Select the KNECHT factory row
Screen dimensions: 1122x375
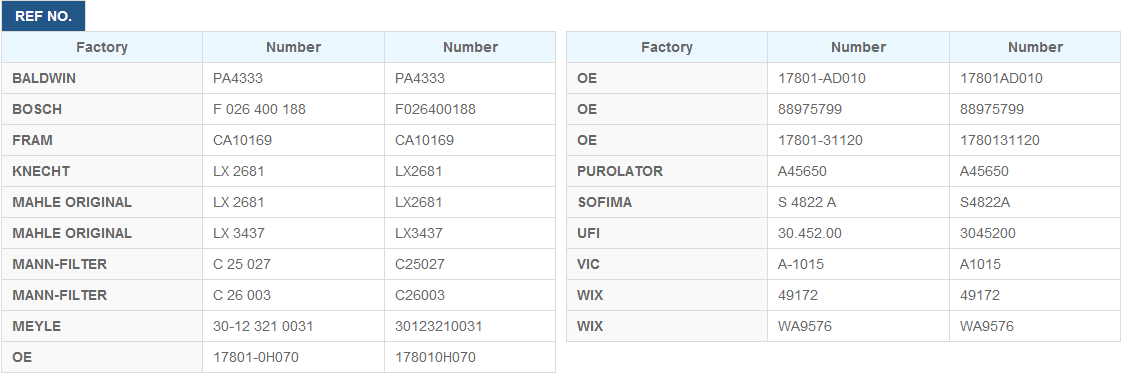pos(278,171)
